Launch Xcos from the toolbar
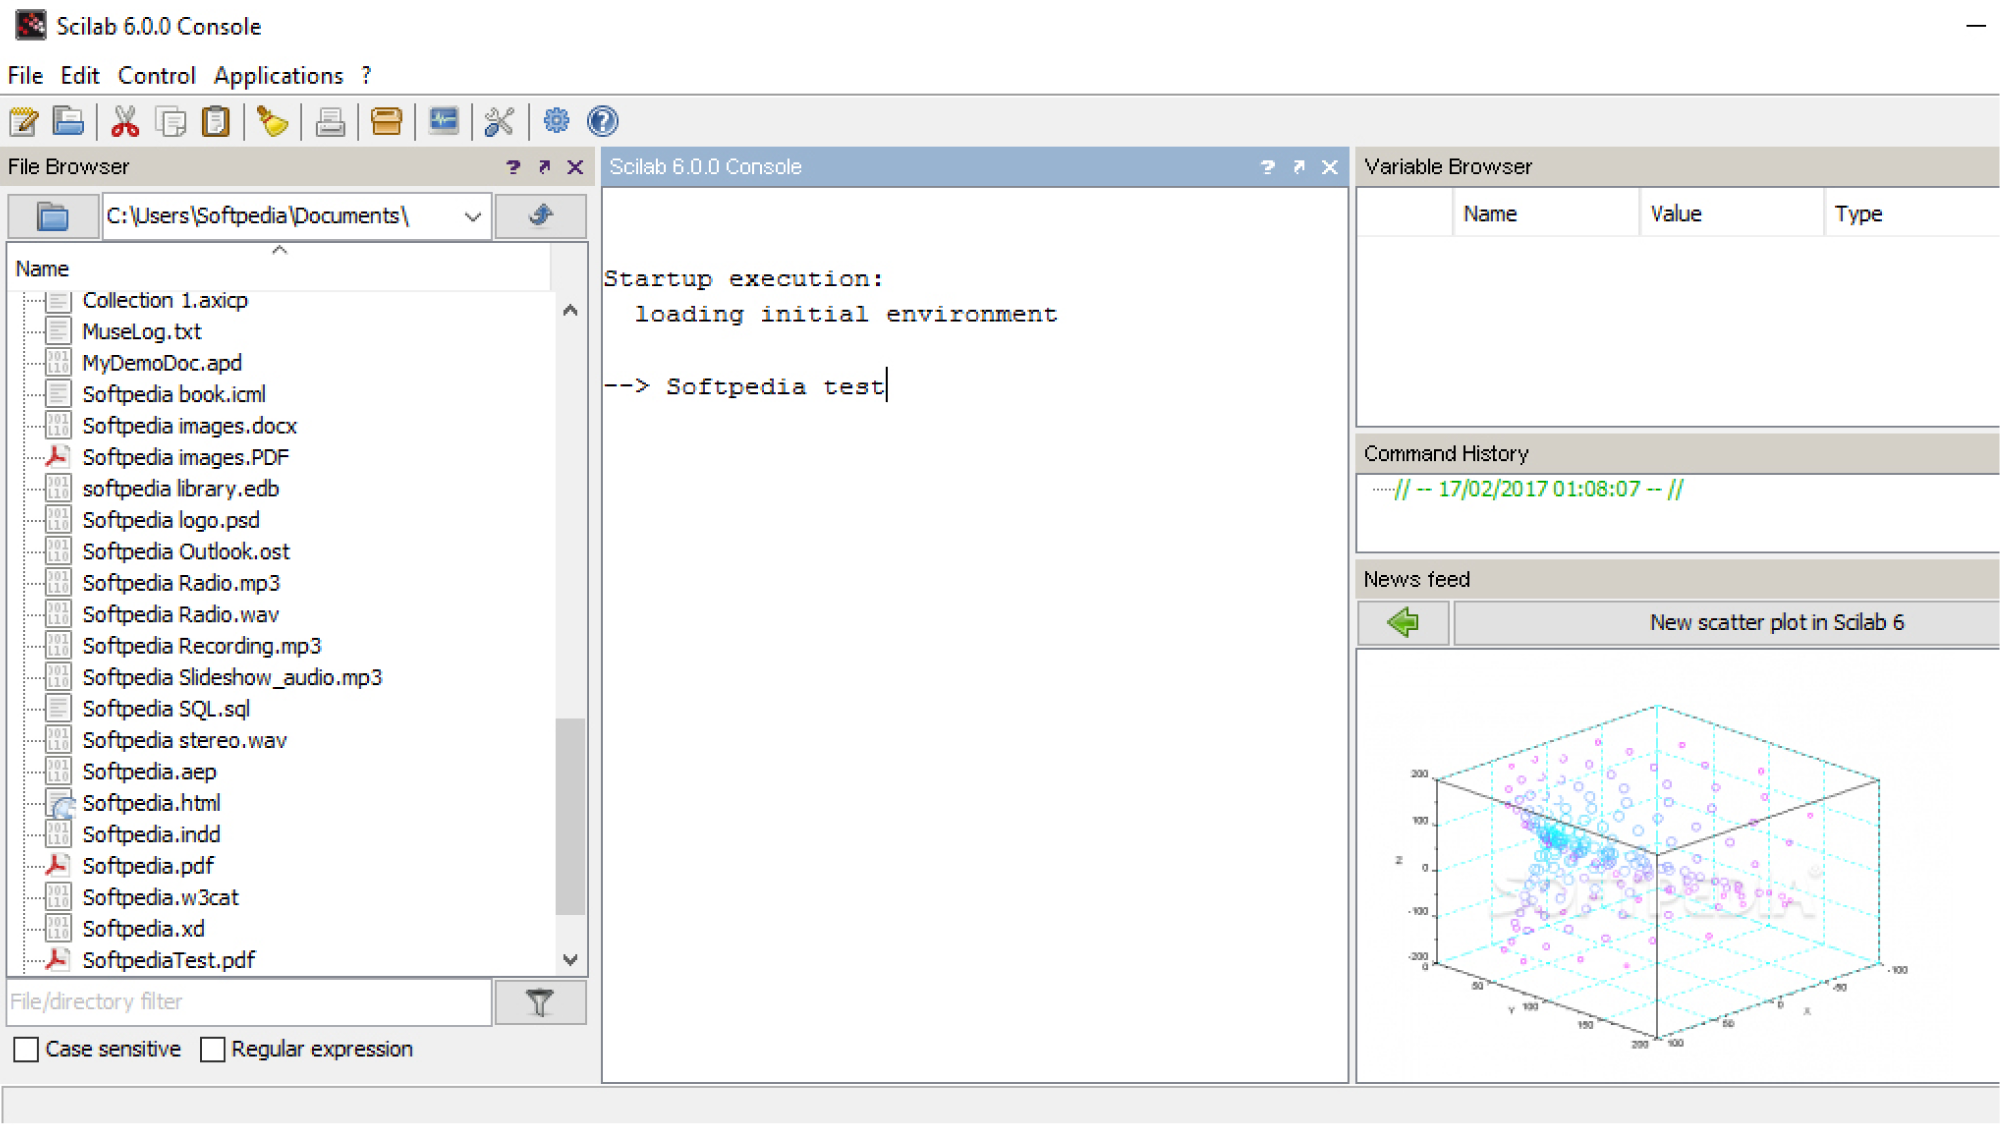Image resolution: width=2000 pixels, height=1126 pixels. [443, 122]
